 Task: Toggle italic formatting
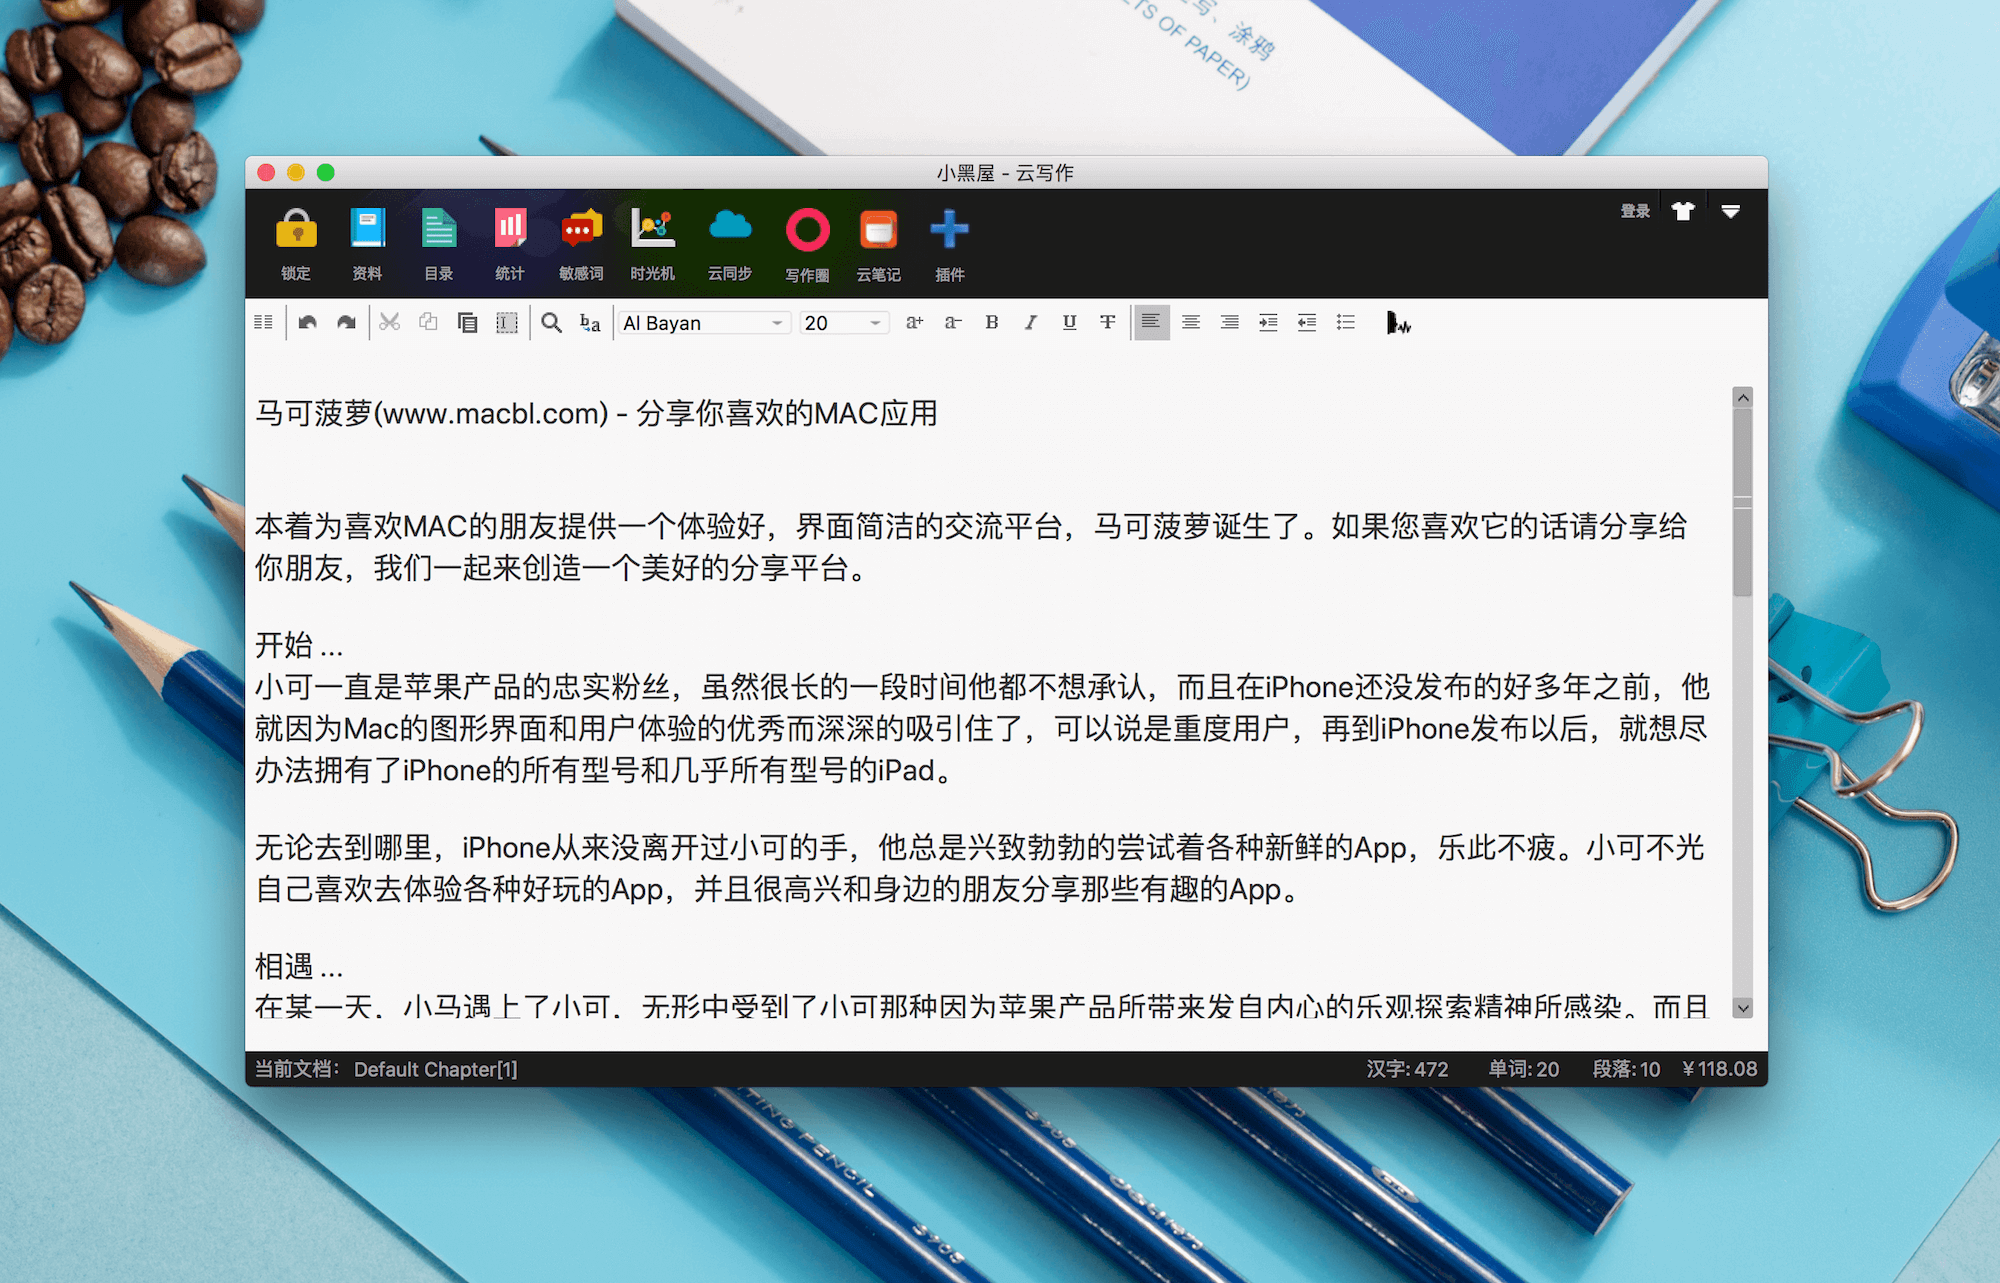click(1030, 322)
